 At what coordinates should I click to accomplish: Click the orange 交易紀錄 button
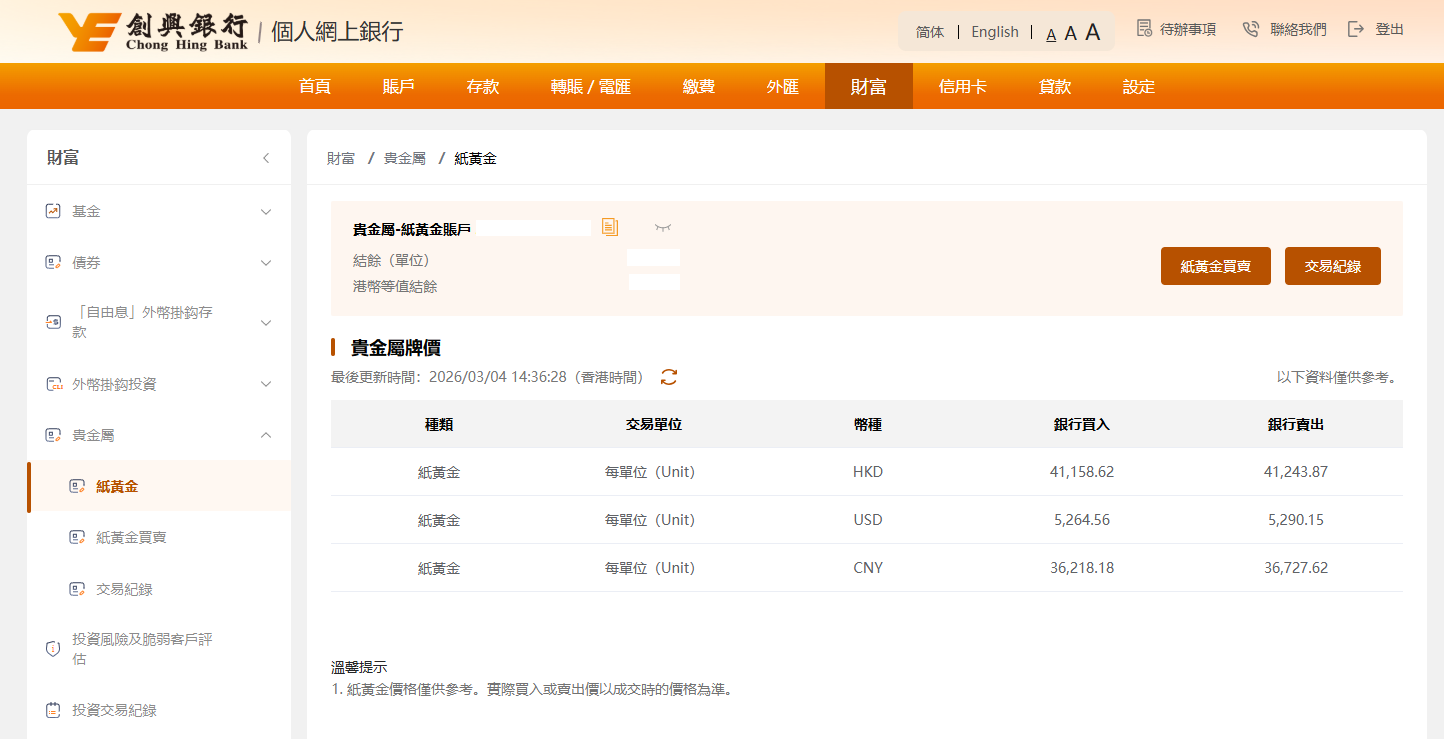pos(1332,266)
